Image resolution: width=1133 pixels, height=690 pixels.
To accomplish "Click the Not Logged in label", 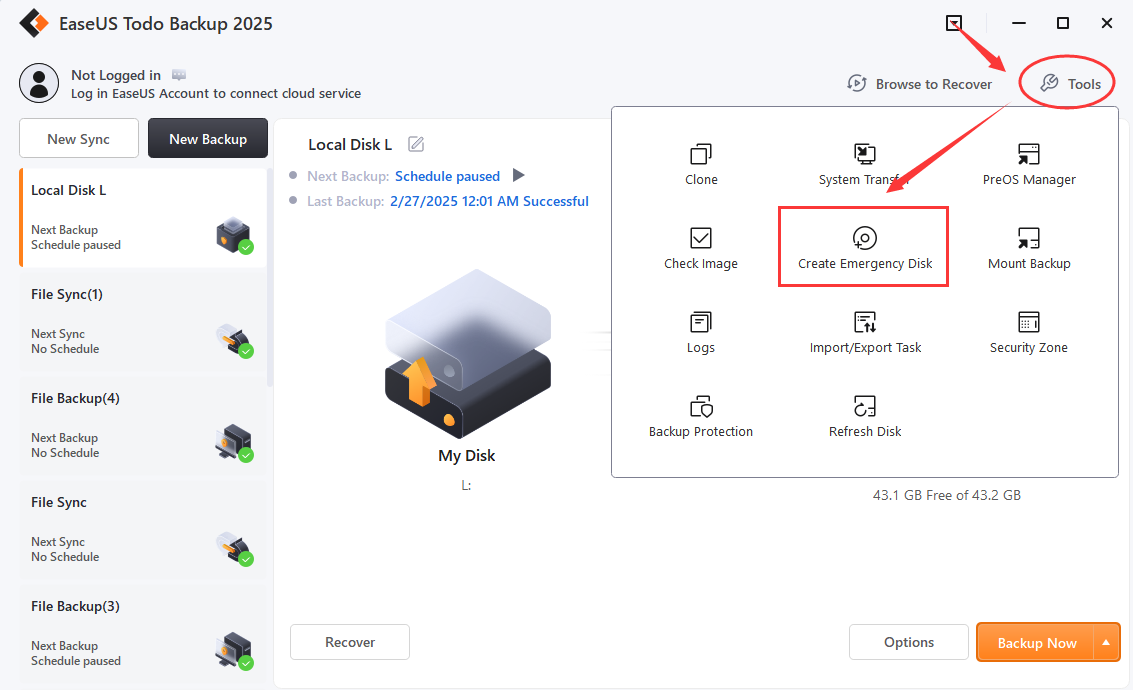I will (116, 75).
